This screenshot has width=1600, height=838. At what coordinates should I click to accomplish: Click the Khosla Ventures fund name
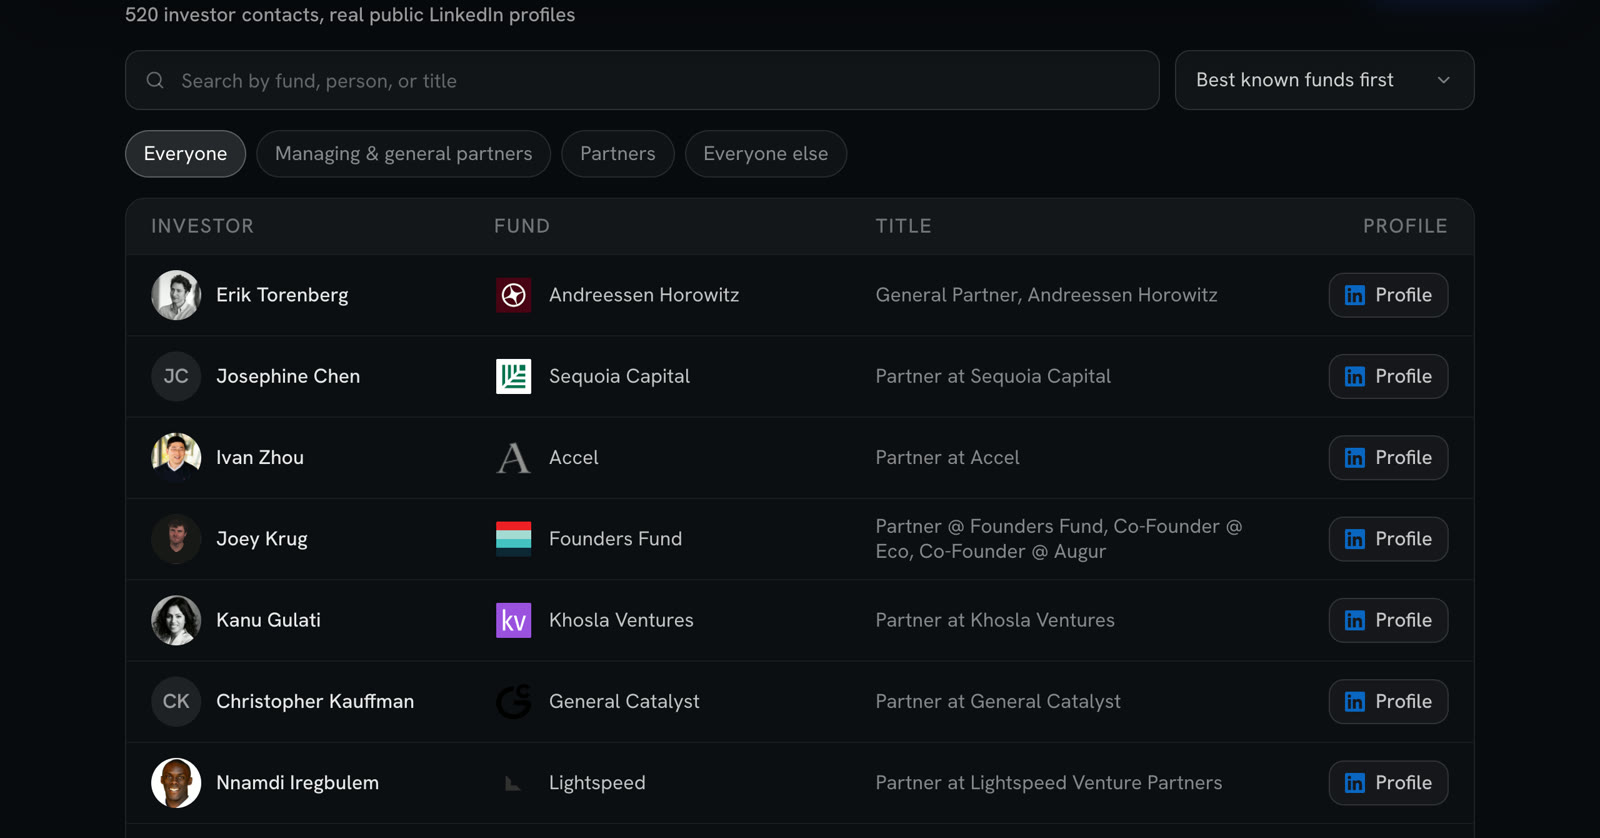coord(621,620)
